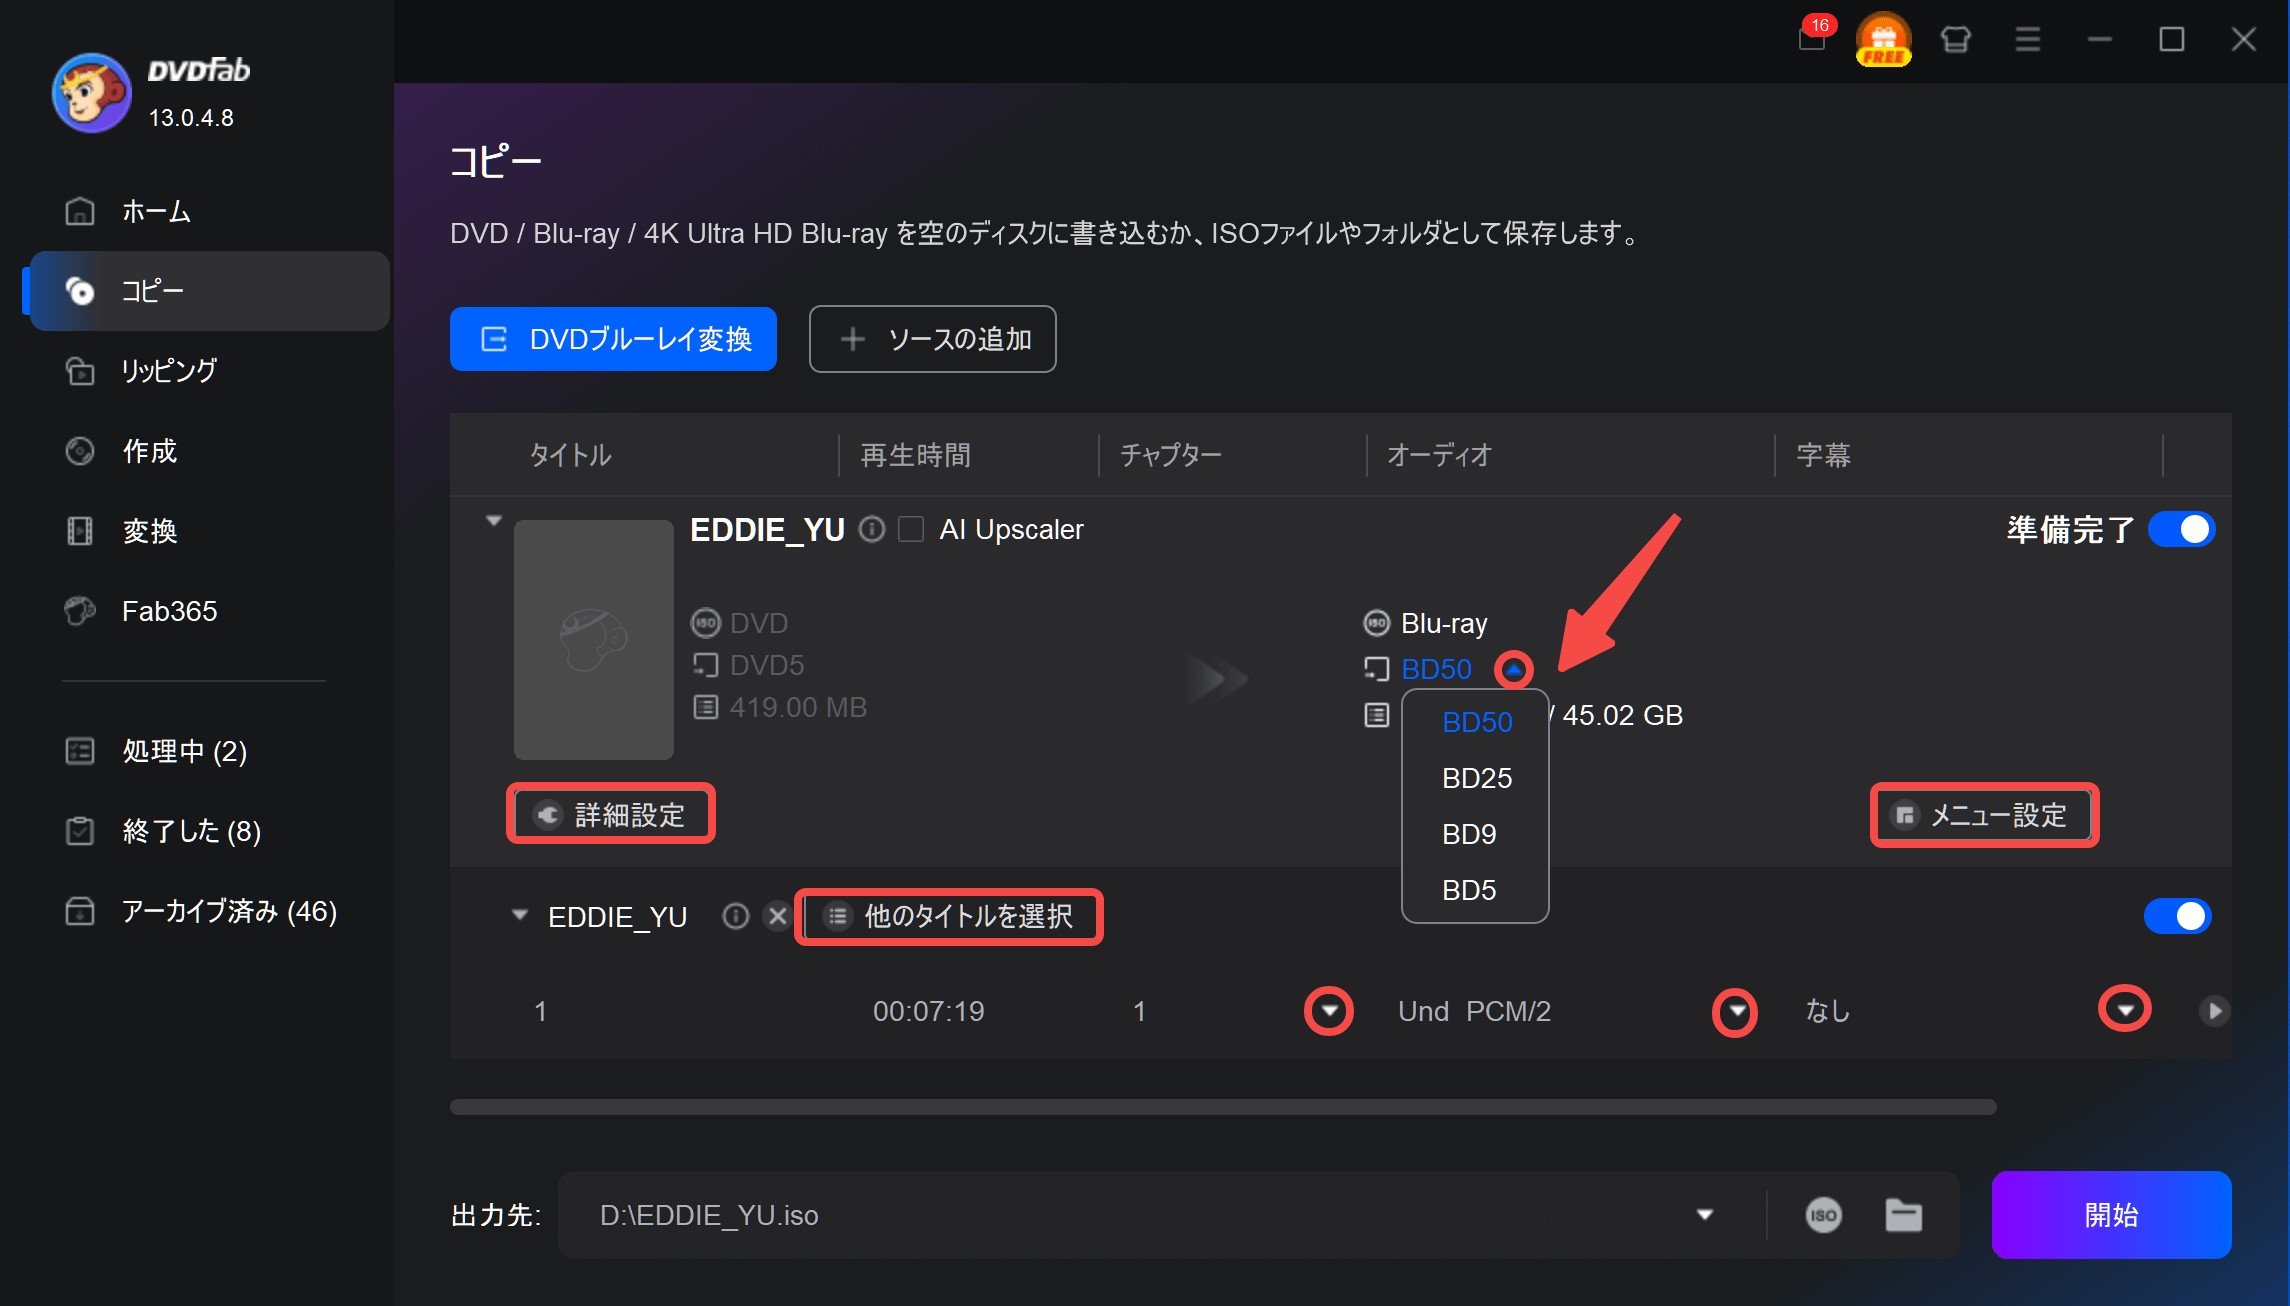The width and height of the screenshot is (2290, 1306).
Task: Click 他のタイトルを選択 choose other titles
Action: click(949, 916)
